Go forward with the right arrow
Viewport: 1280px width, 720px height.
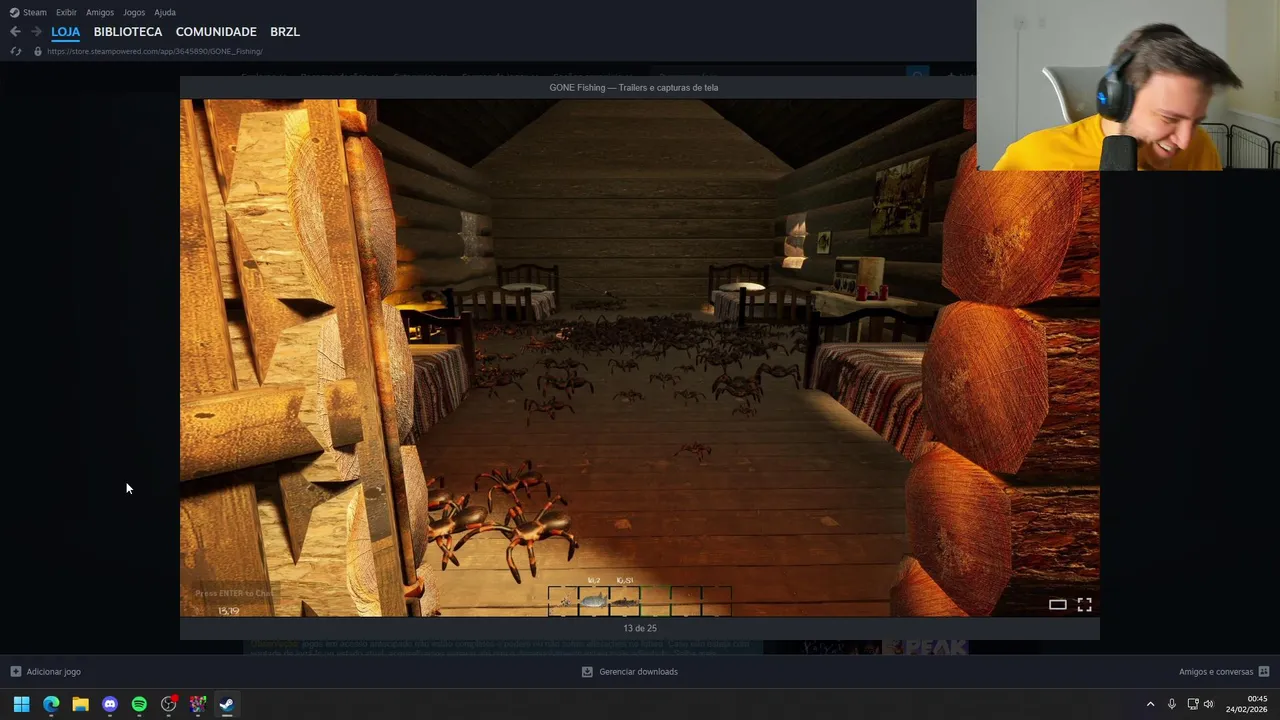click(x=36, y=32)
